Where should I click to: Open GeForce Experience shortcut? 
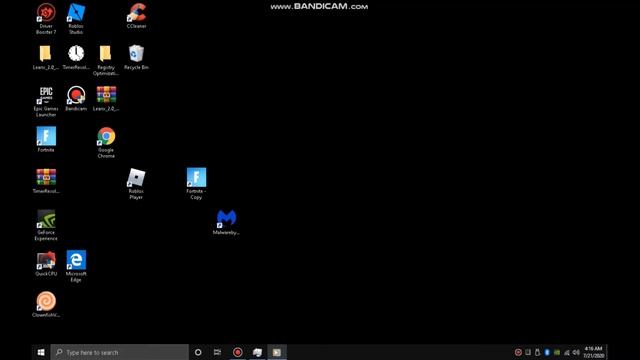pyautogui.click(x=46, y=225)
